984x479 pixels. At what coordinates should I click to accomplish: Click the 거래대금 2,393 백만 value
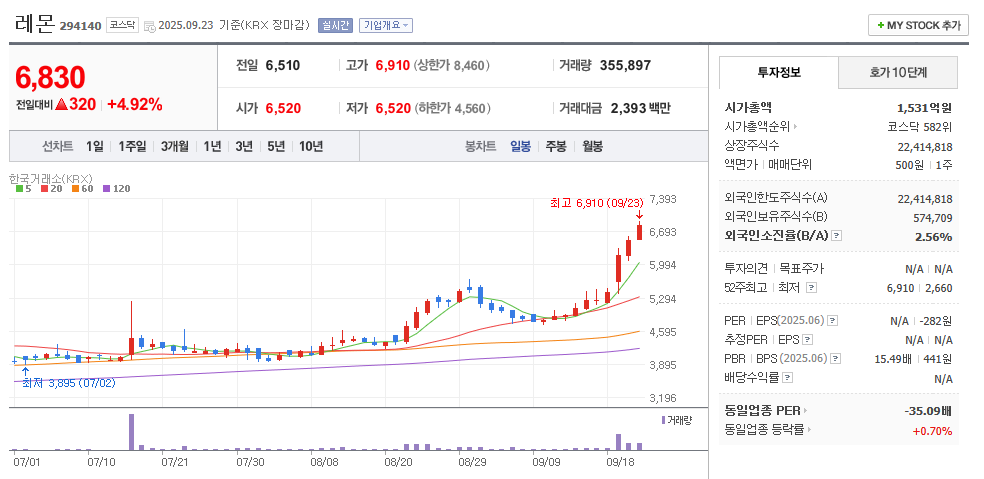[x=640, y=108]
